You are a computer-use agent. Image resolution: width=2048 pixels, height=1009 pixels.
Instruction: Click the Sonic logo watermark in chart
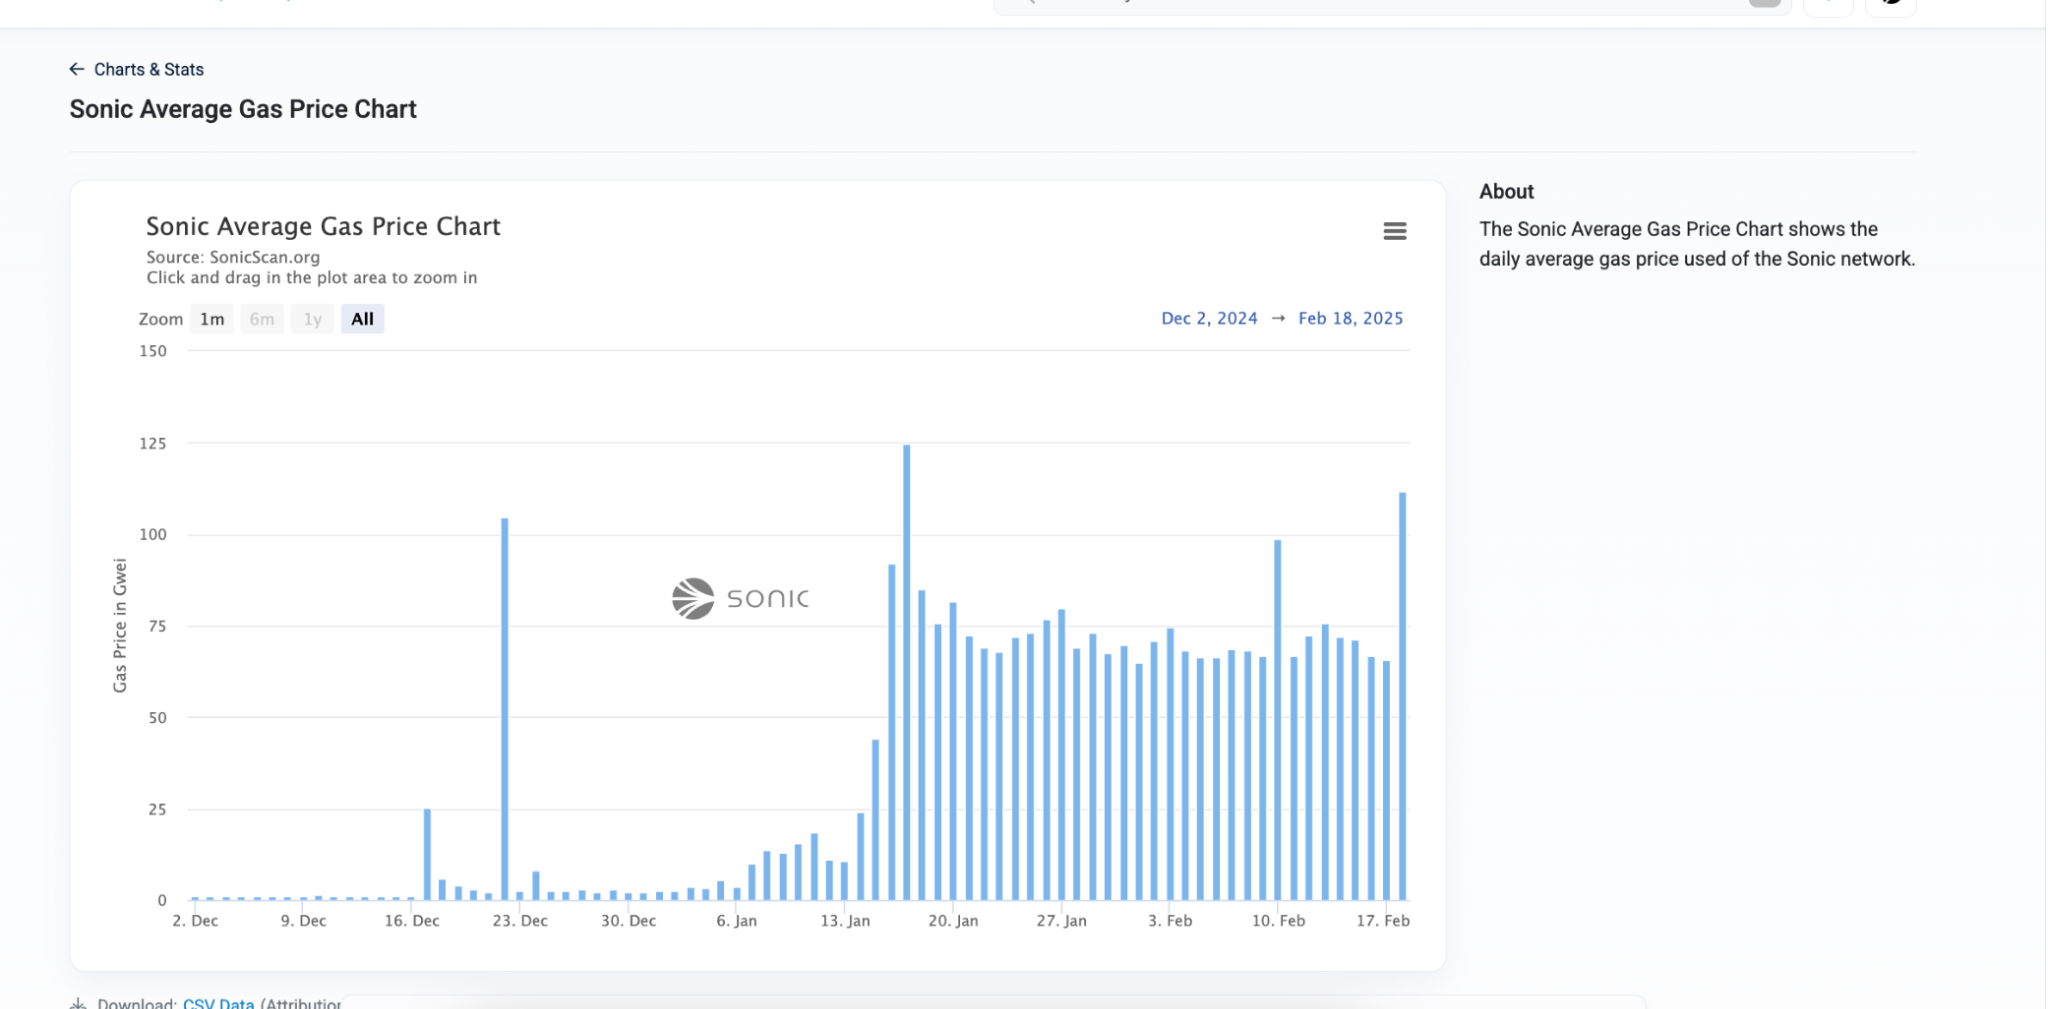pos(740,598)
